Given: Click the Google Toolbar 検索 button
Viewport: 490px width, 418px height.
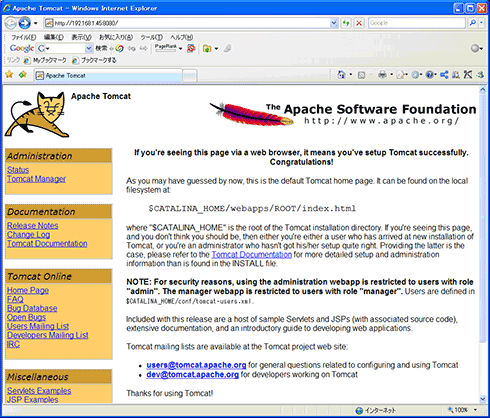Looking at the screenshot, I should tap(101, 49).
